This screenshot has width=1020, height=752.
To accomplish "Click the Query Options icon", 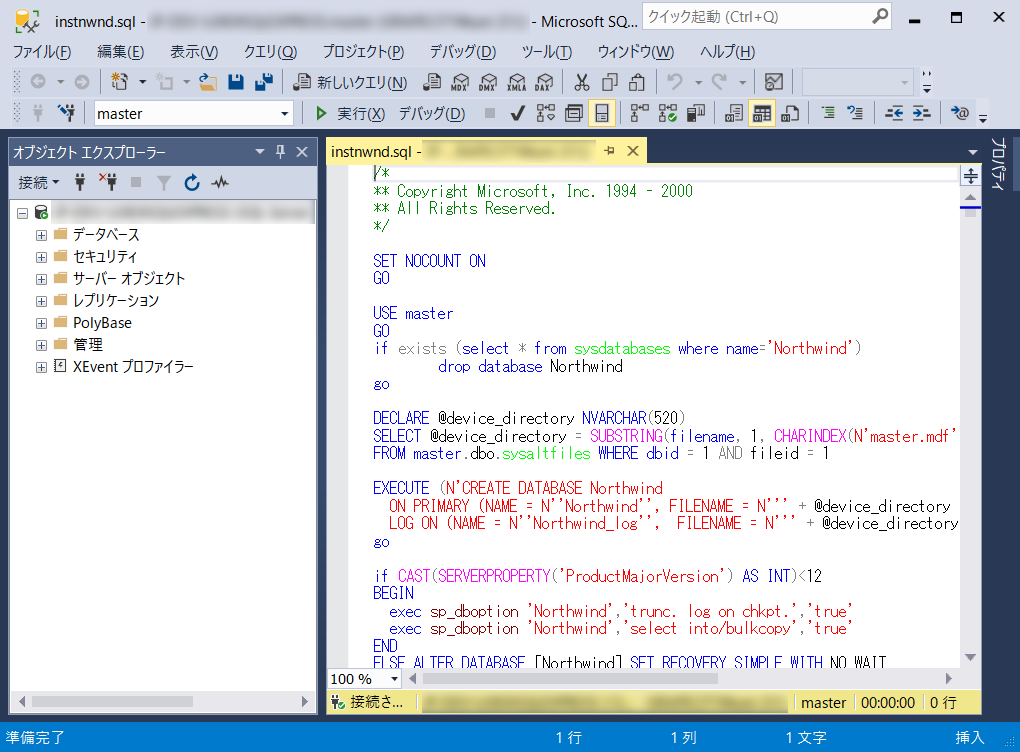I will (x=574, y=114).
